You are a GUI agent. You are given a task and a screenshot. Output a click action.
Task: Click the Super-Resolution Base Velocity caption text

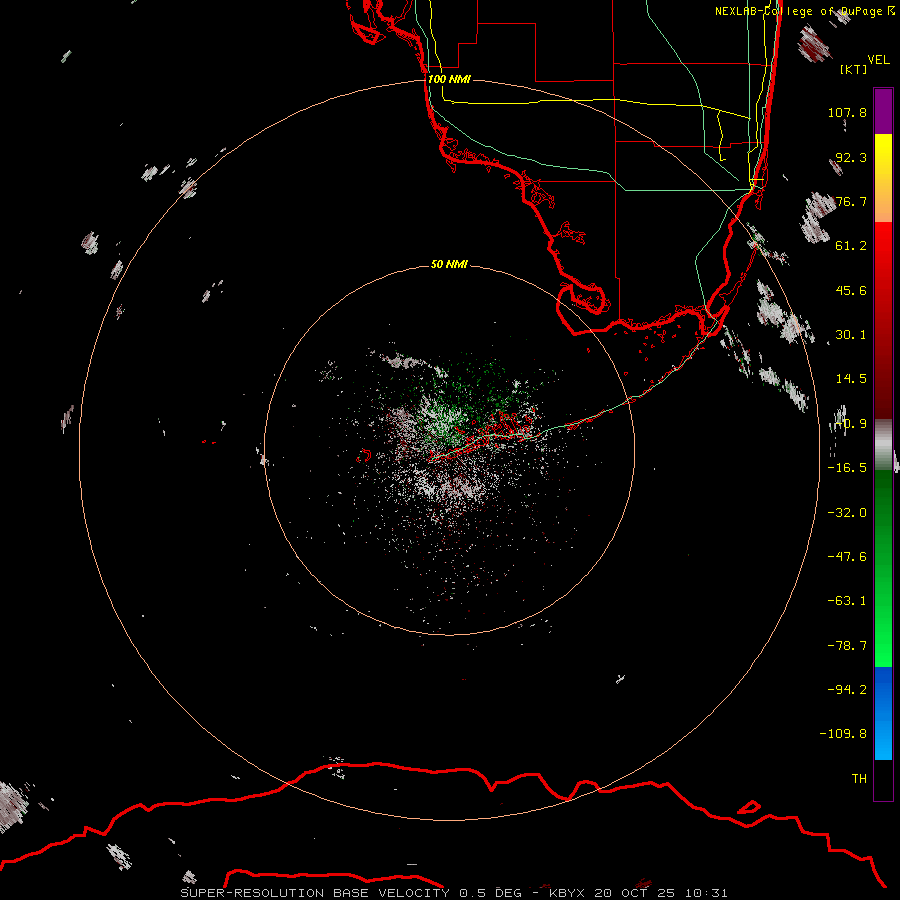point(453,893)
